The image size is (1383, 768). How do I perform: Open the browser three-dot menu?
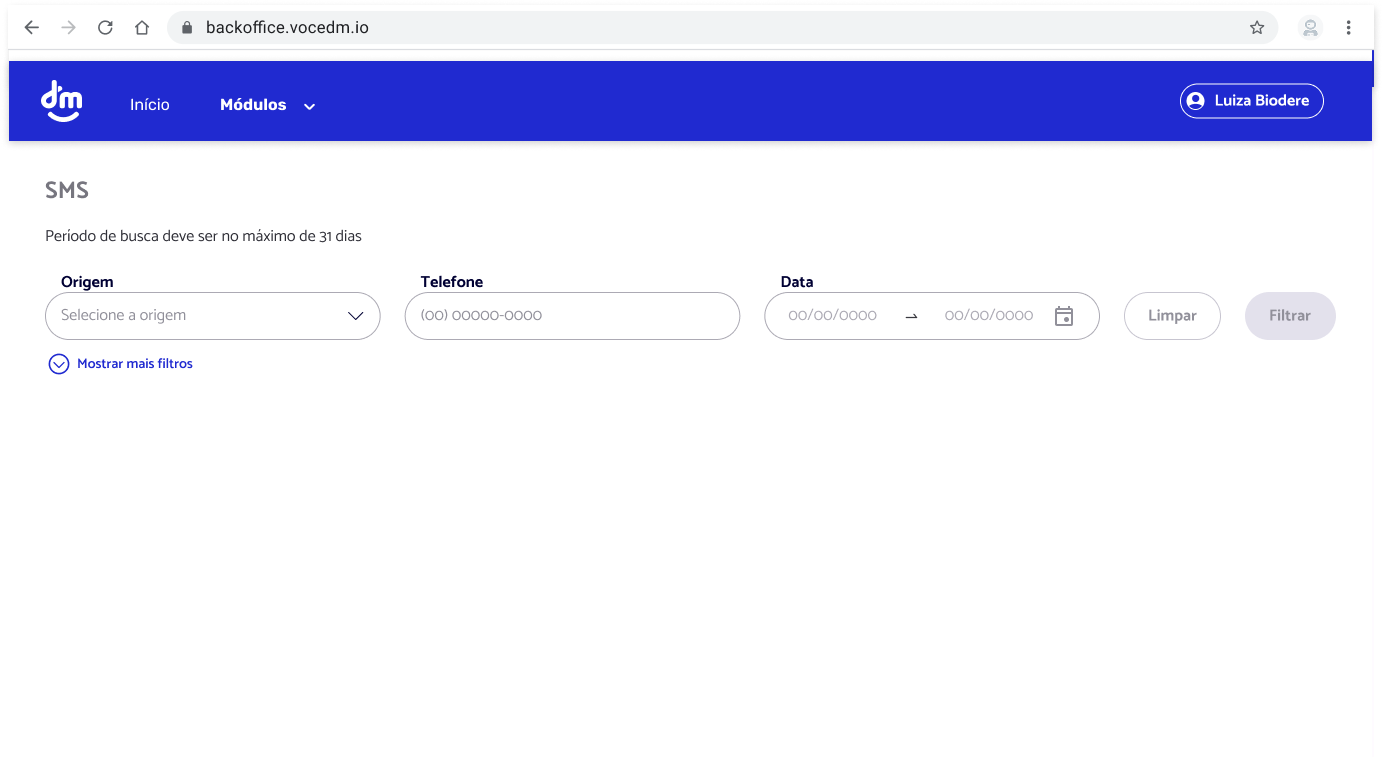pos(1349,27)
